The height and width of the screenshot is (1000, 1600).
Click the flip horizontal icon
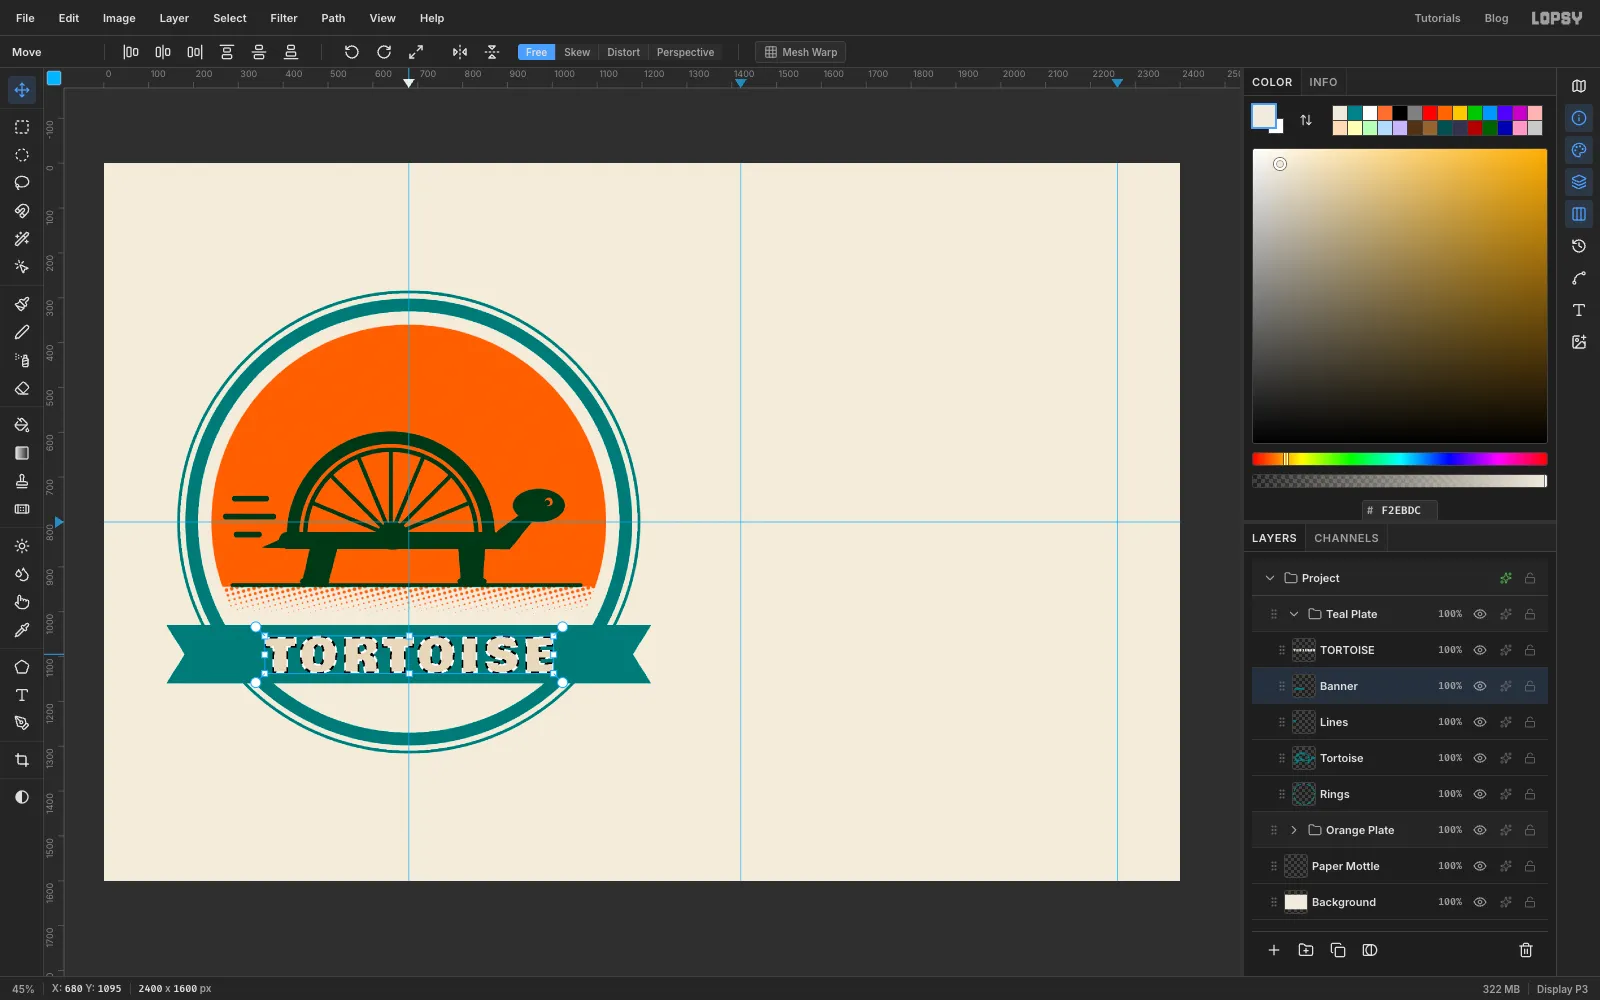[460, 52]
